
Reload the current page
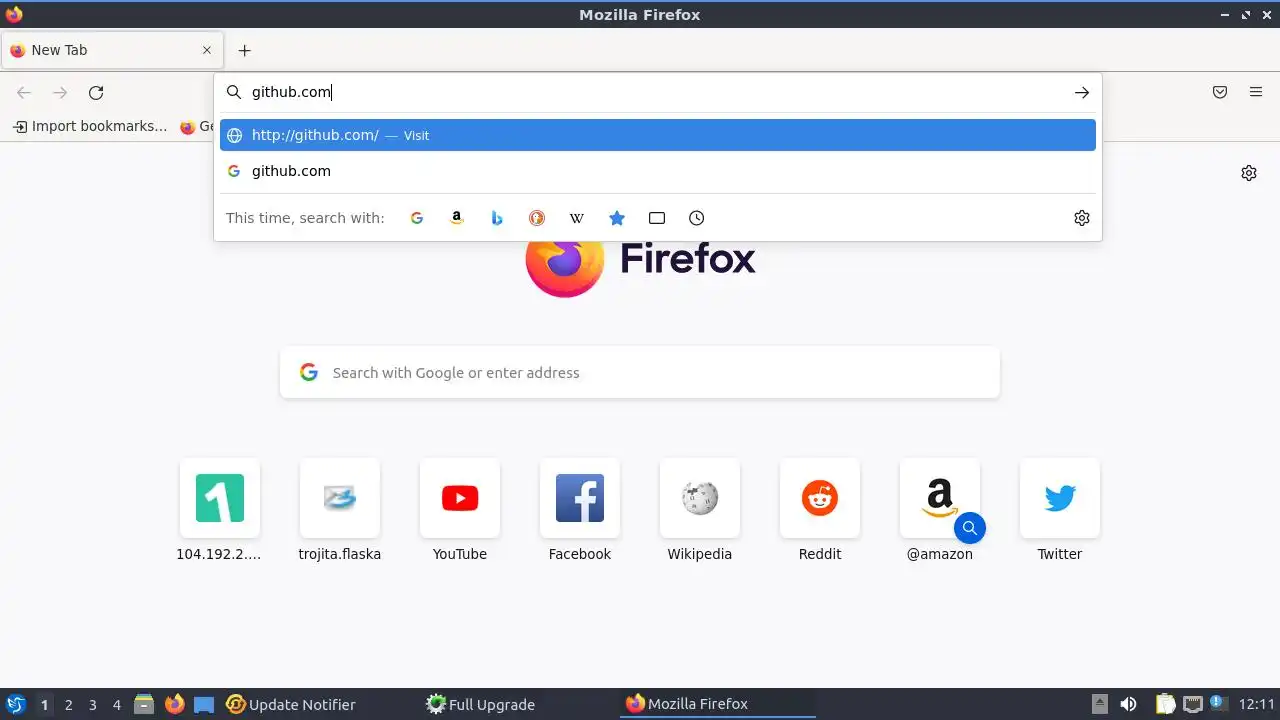click(x=96, y=92)
